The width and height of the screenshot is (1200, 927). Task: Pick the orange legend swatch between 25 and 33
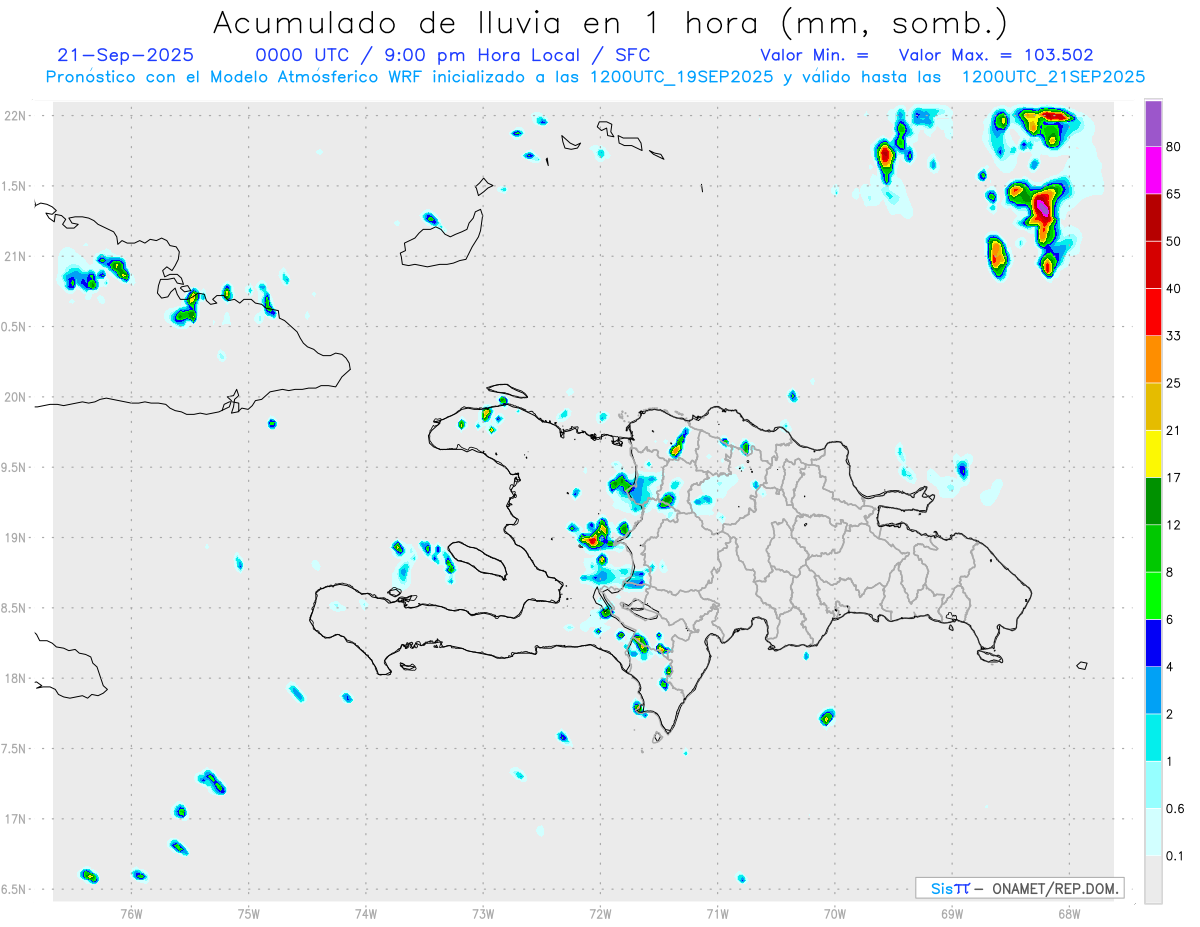(x=1153, y=359)
